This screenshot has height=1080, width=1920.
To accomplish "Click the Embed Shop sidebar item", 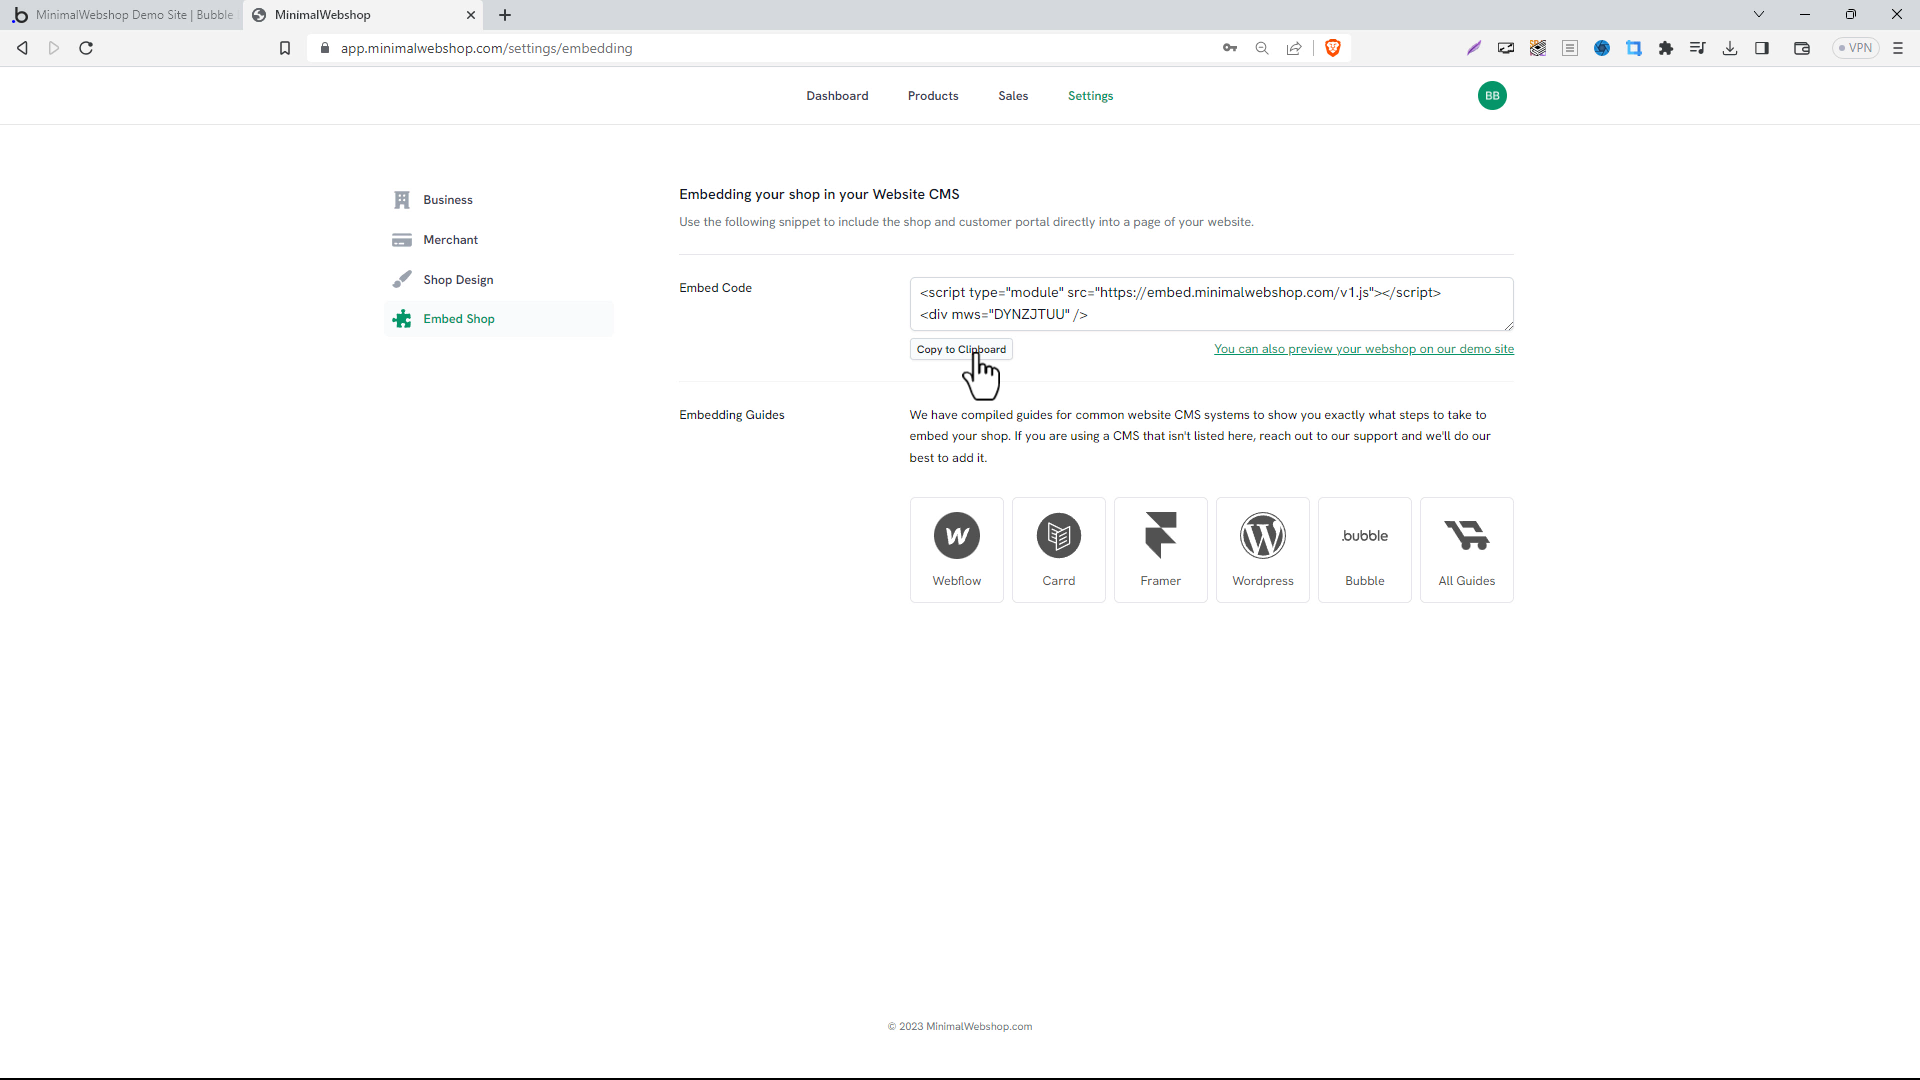I will pyautogui.click(x=459, y=319).
